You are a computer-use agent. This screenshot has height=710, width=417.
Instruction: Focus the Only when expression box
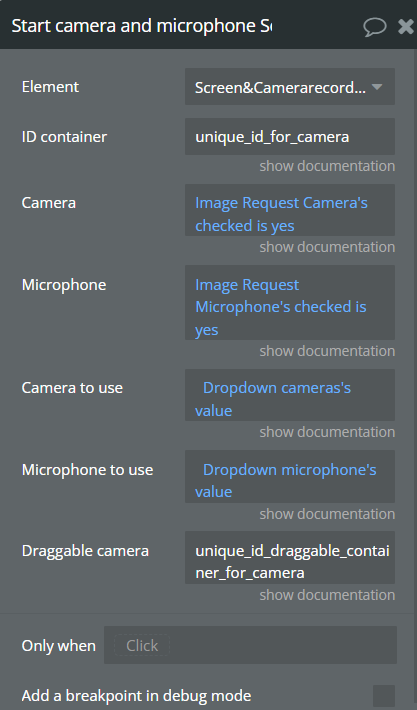250,645
